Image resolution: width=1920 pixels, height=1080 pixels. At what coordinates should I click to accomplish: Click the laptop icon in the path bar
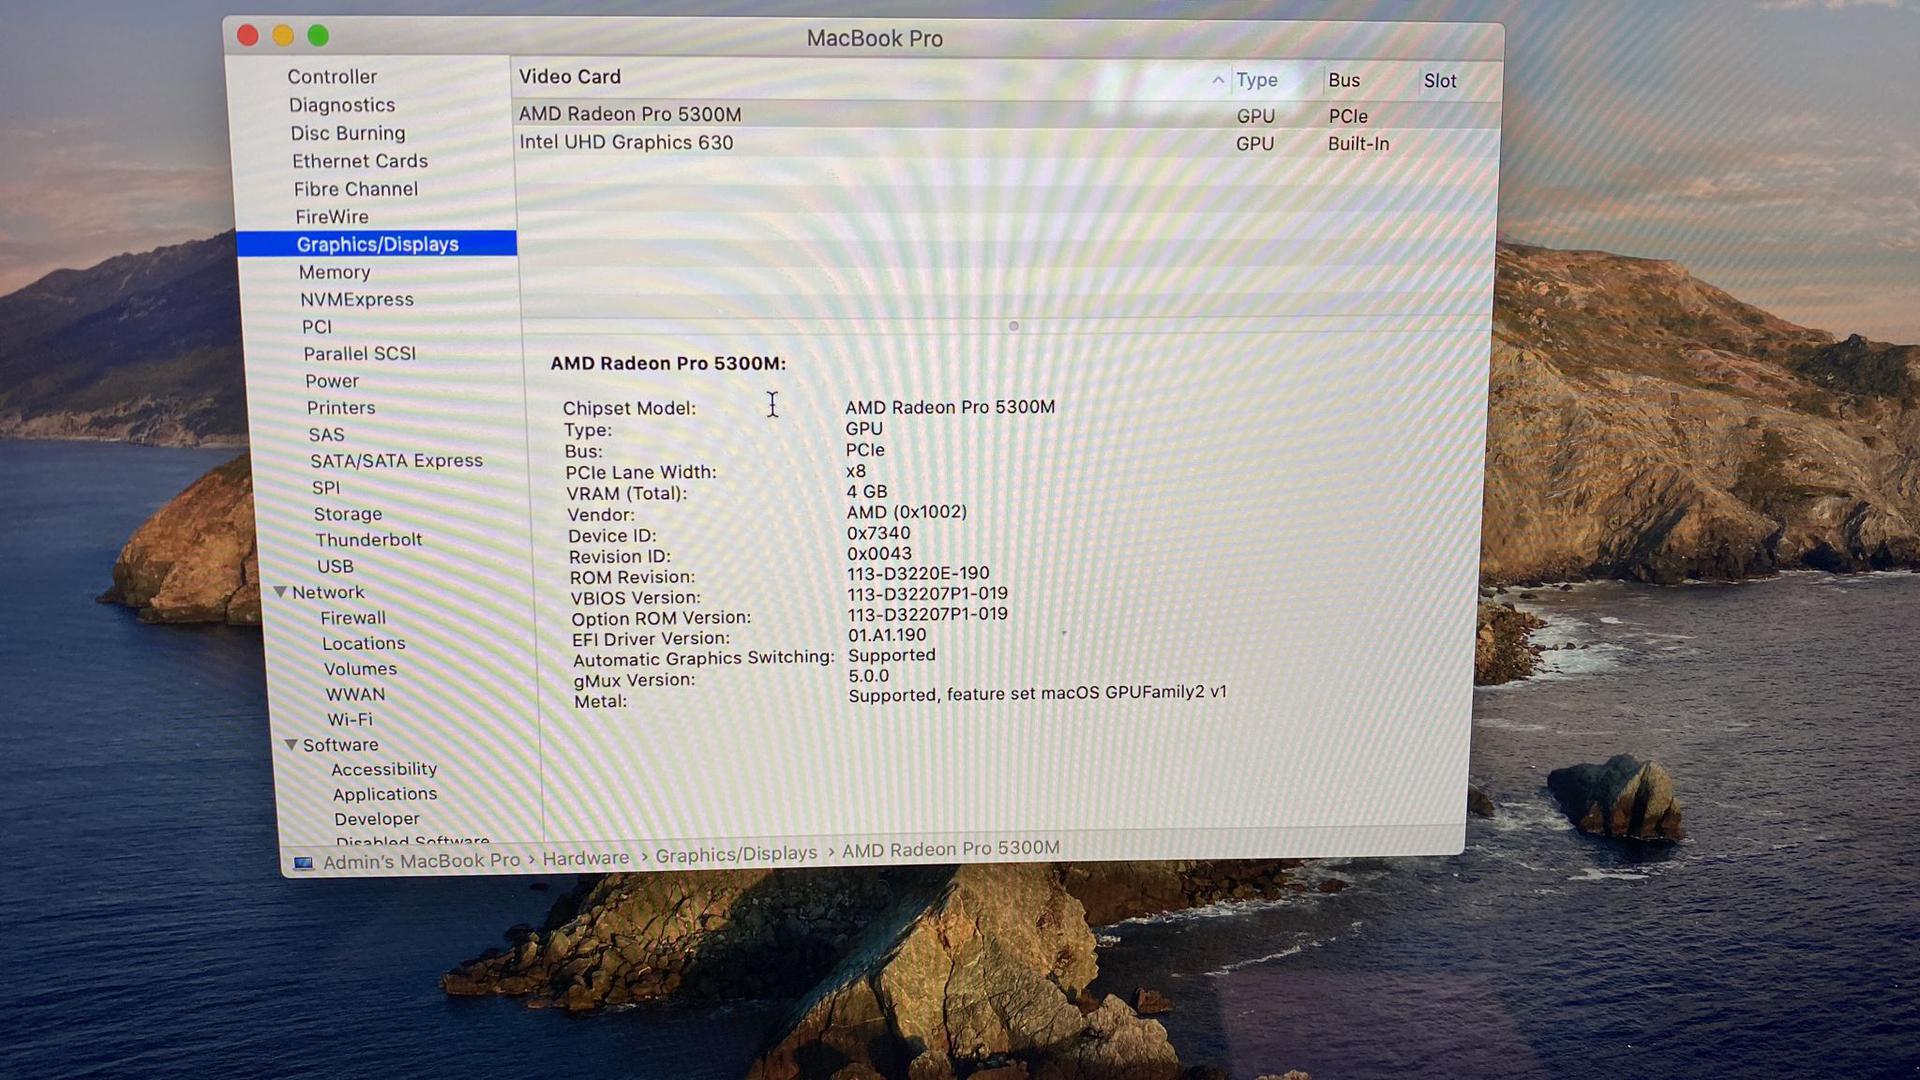click(x=303, y=862)
